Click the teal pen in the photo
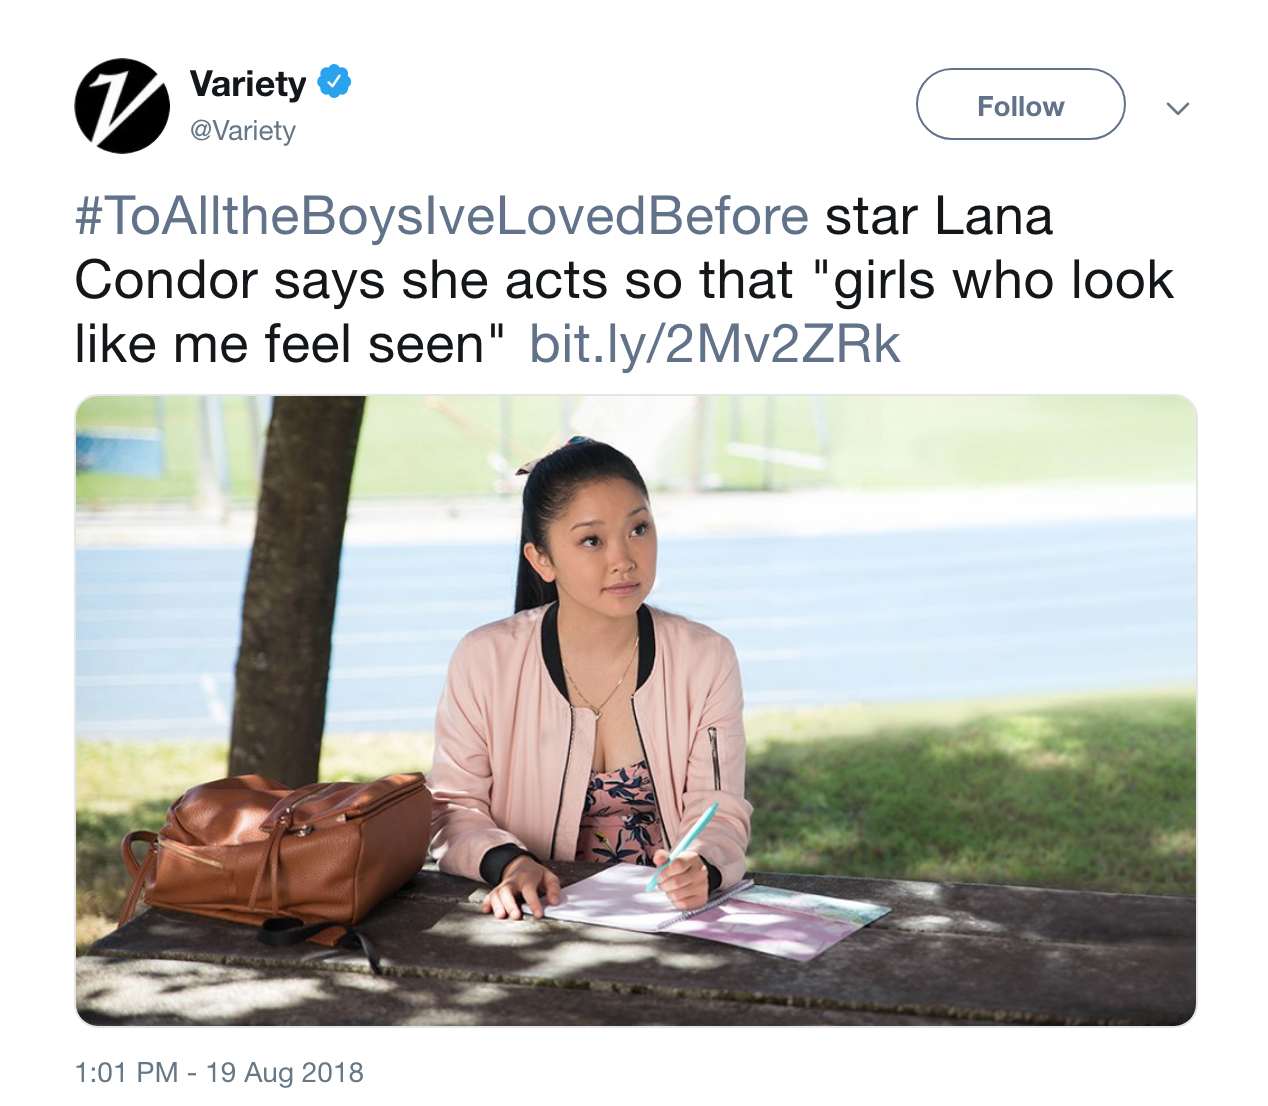This screenshot has height=1106, width=1268. point(682,846)
